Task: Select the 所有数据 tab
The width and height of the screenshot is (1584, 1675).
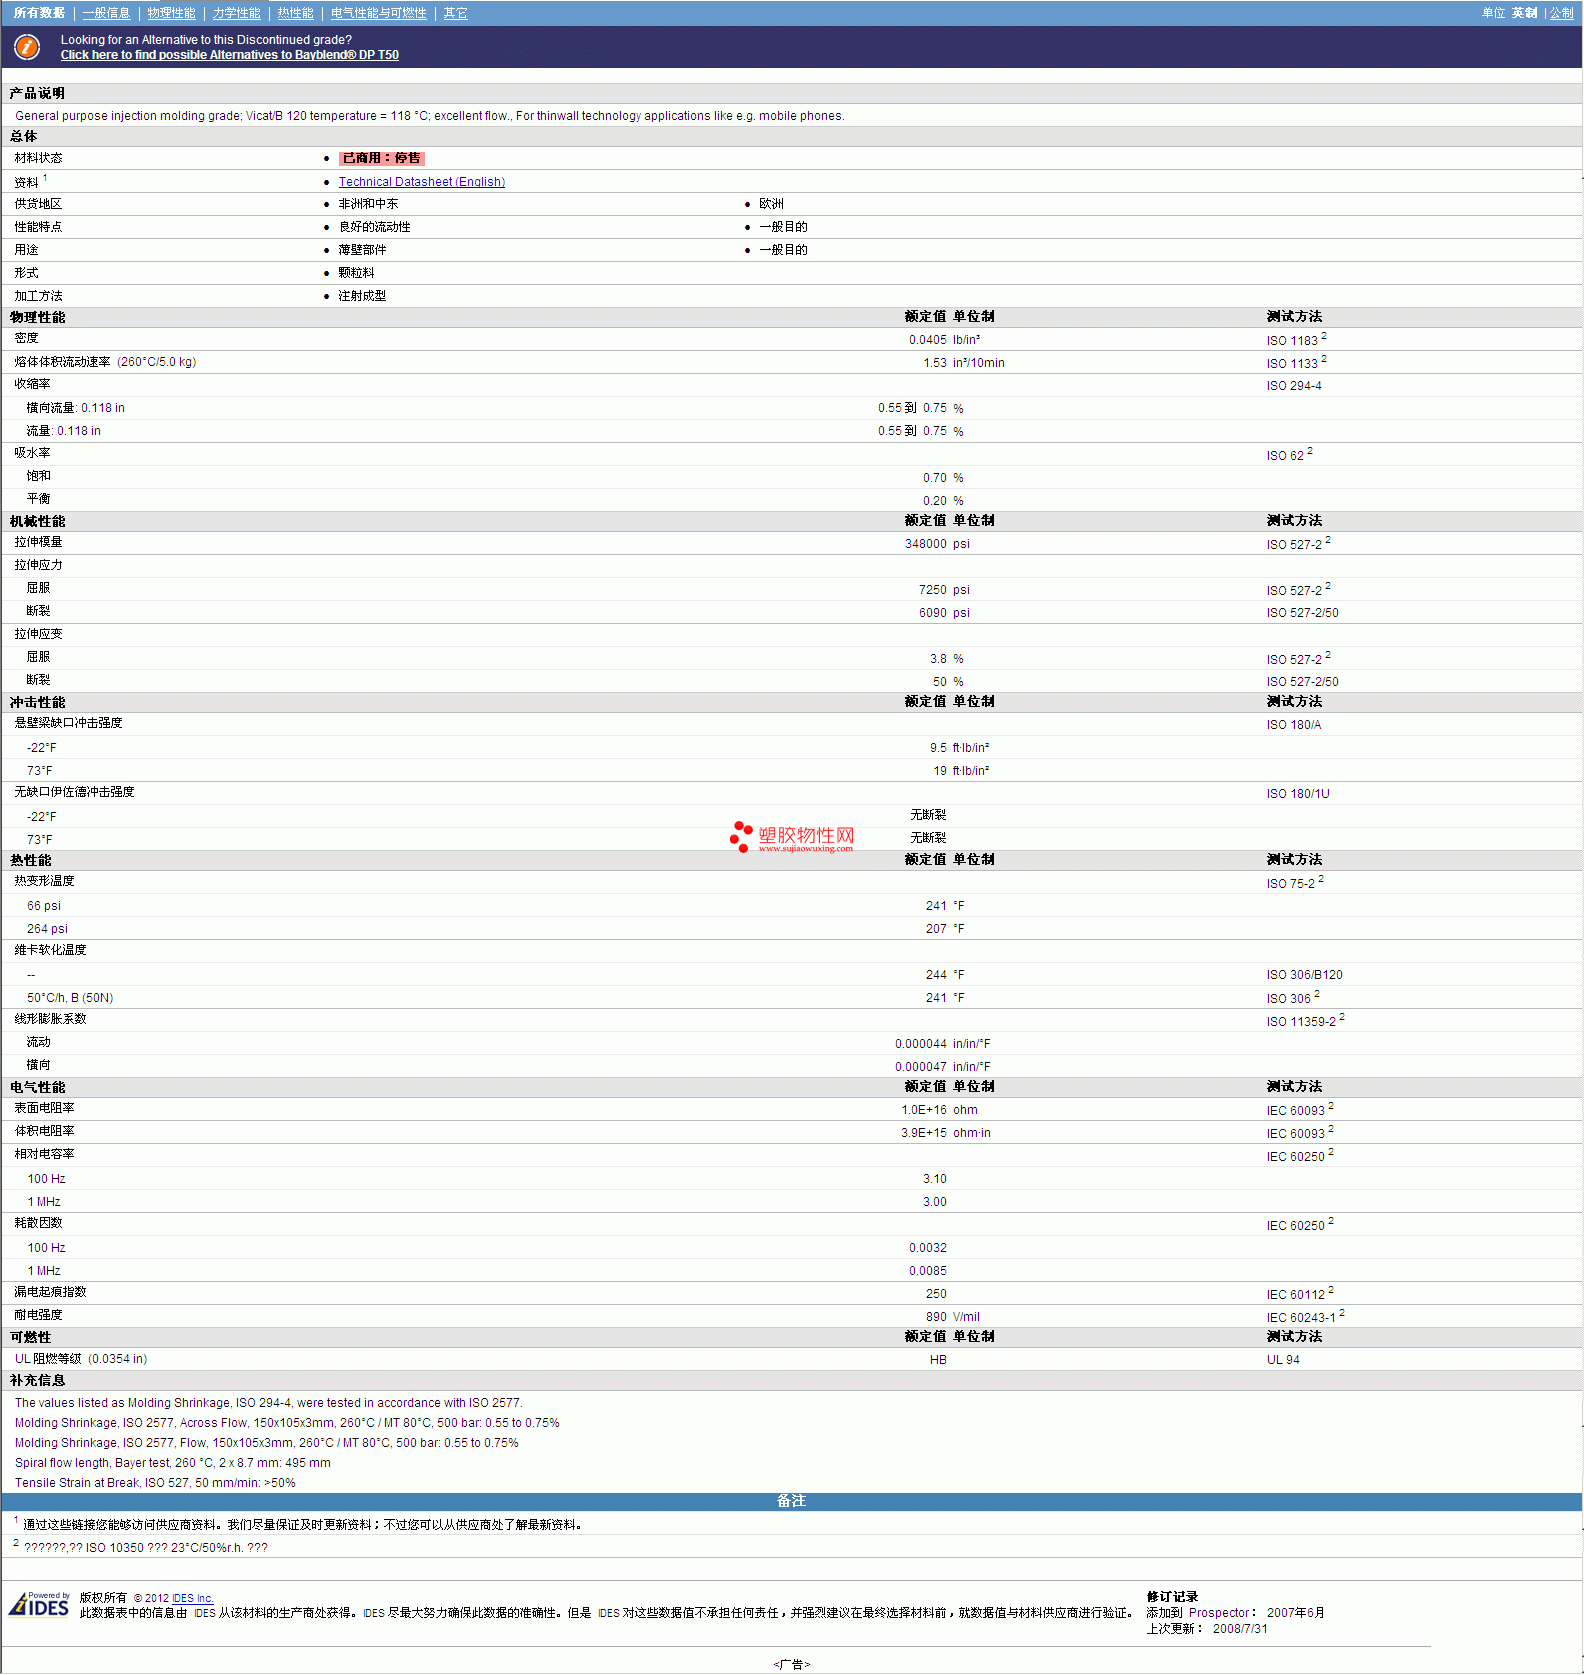Action: click(x=39, y=13)
